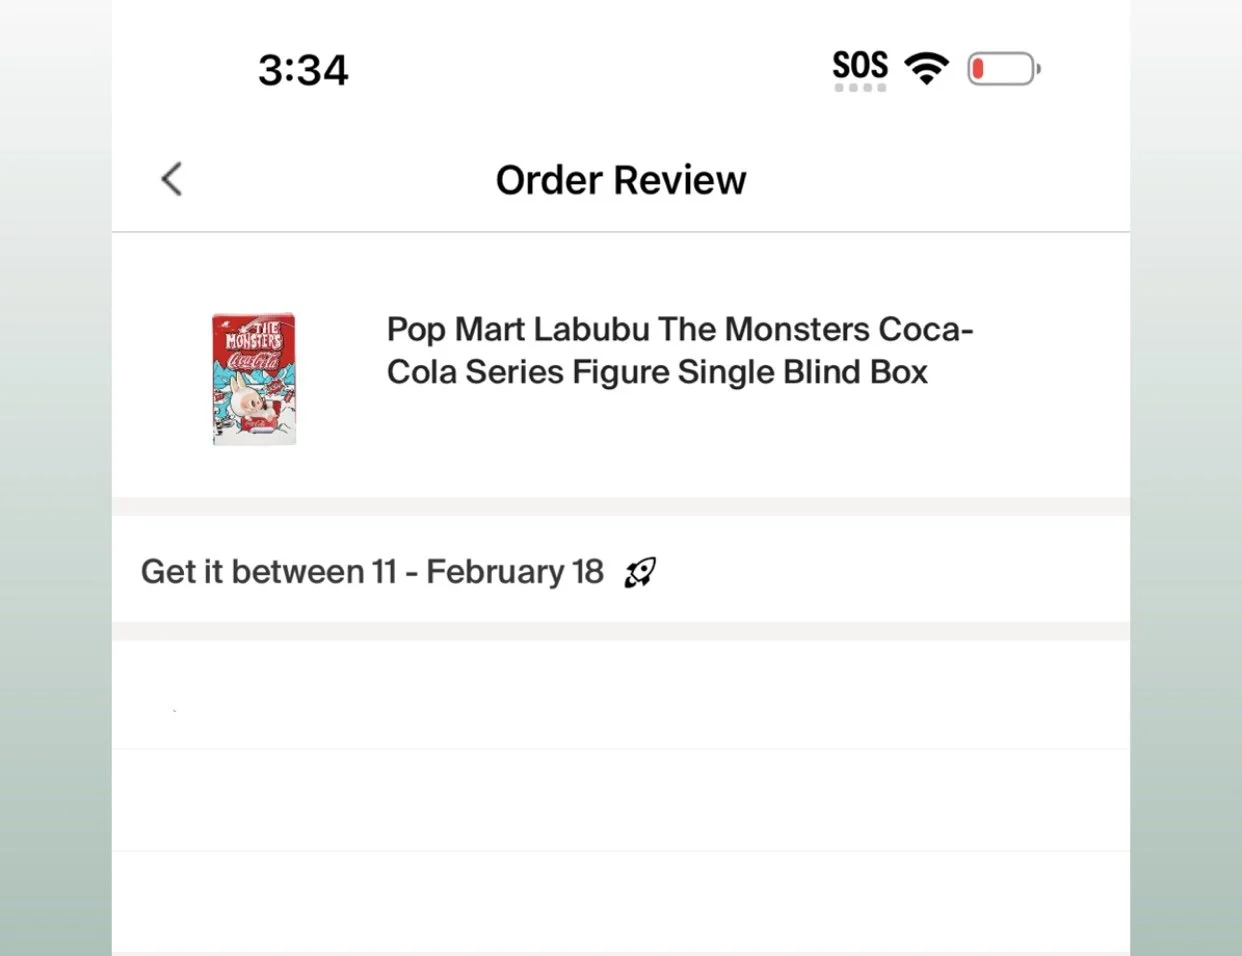Viewport: 1242px width, 956px height.
Task: Tap the second empty row in the list
Action: (x=621, y=800)
